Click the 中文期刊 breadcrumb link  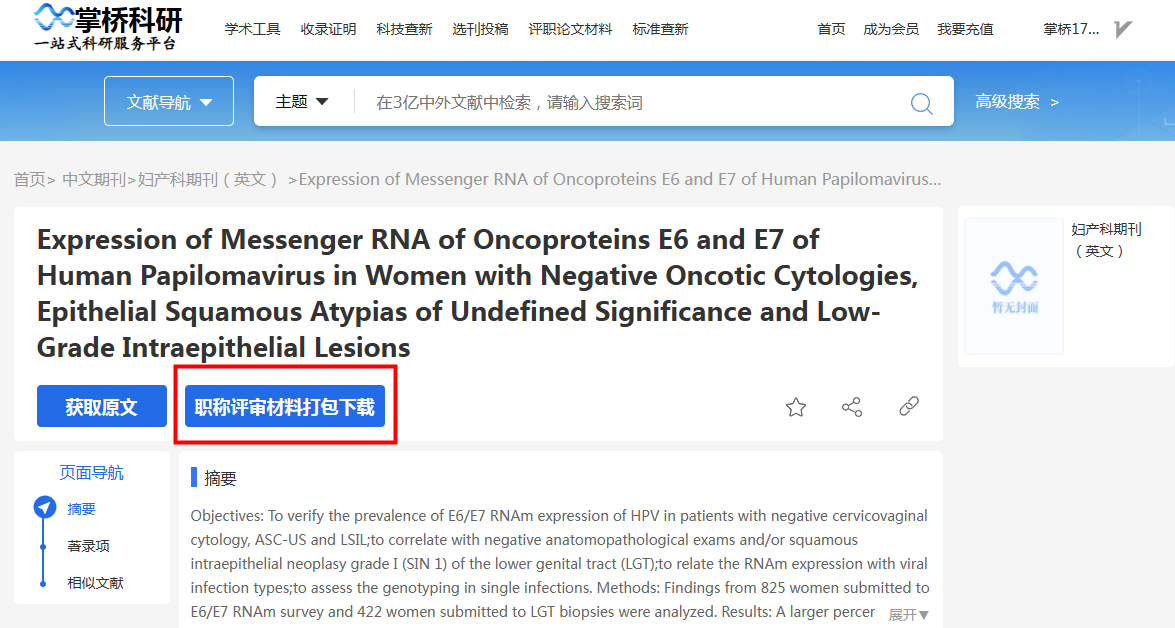click(94, 180)
